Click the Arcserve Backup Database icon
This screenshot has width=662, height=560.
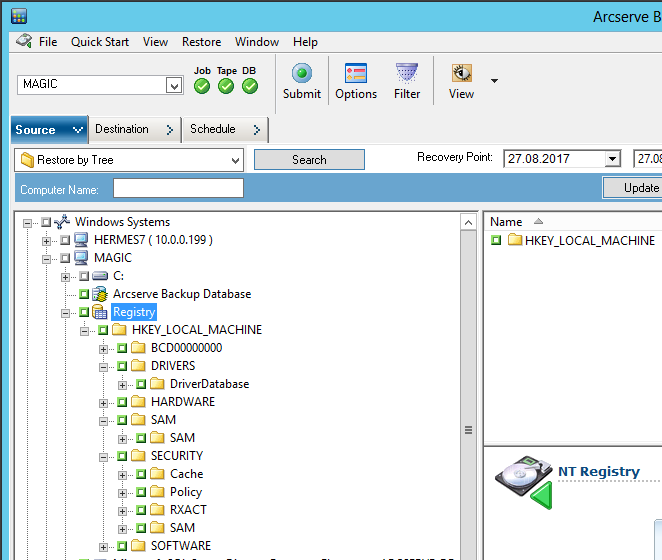(100, 294)
